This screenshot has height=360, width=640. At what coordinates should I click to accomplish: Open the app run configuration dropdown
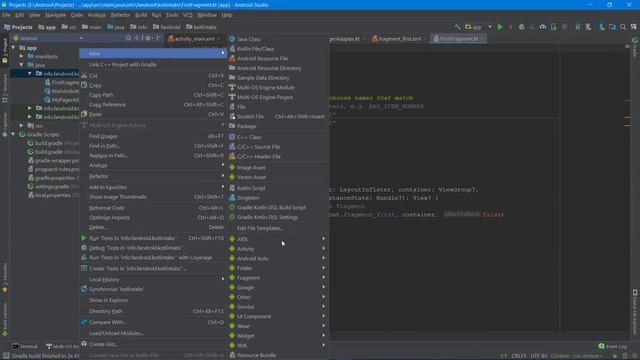[x=479, y=27]
